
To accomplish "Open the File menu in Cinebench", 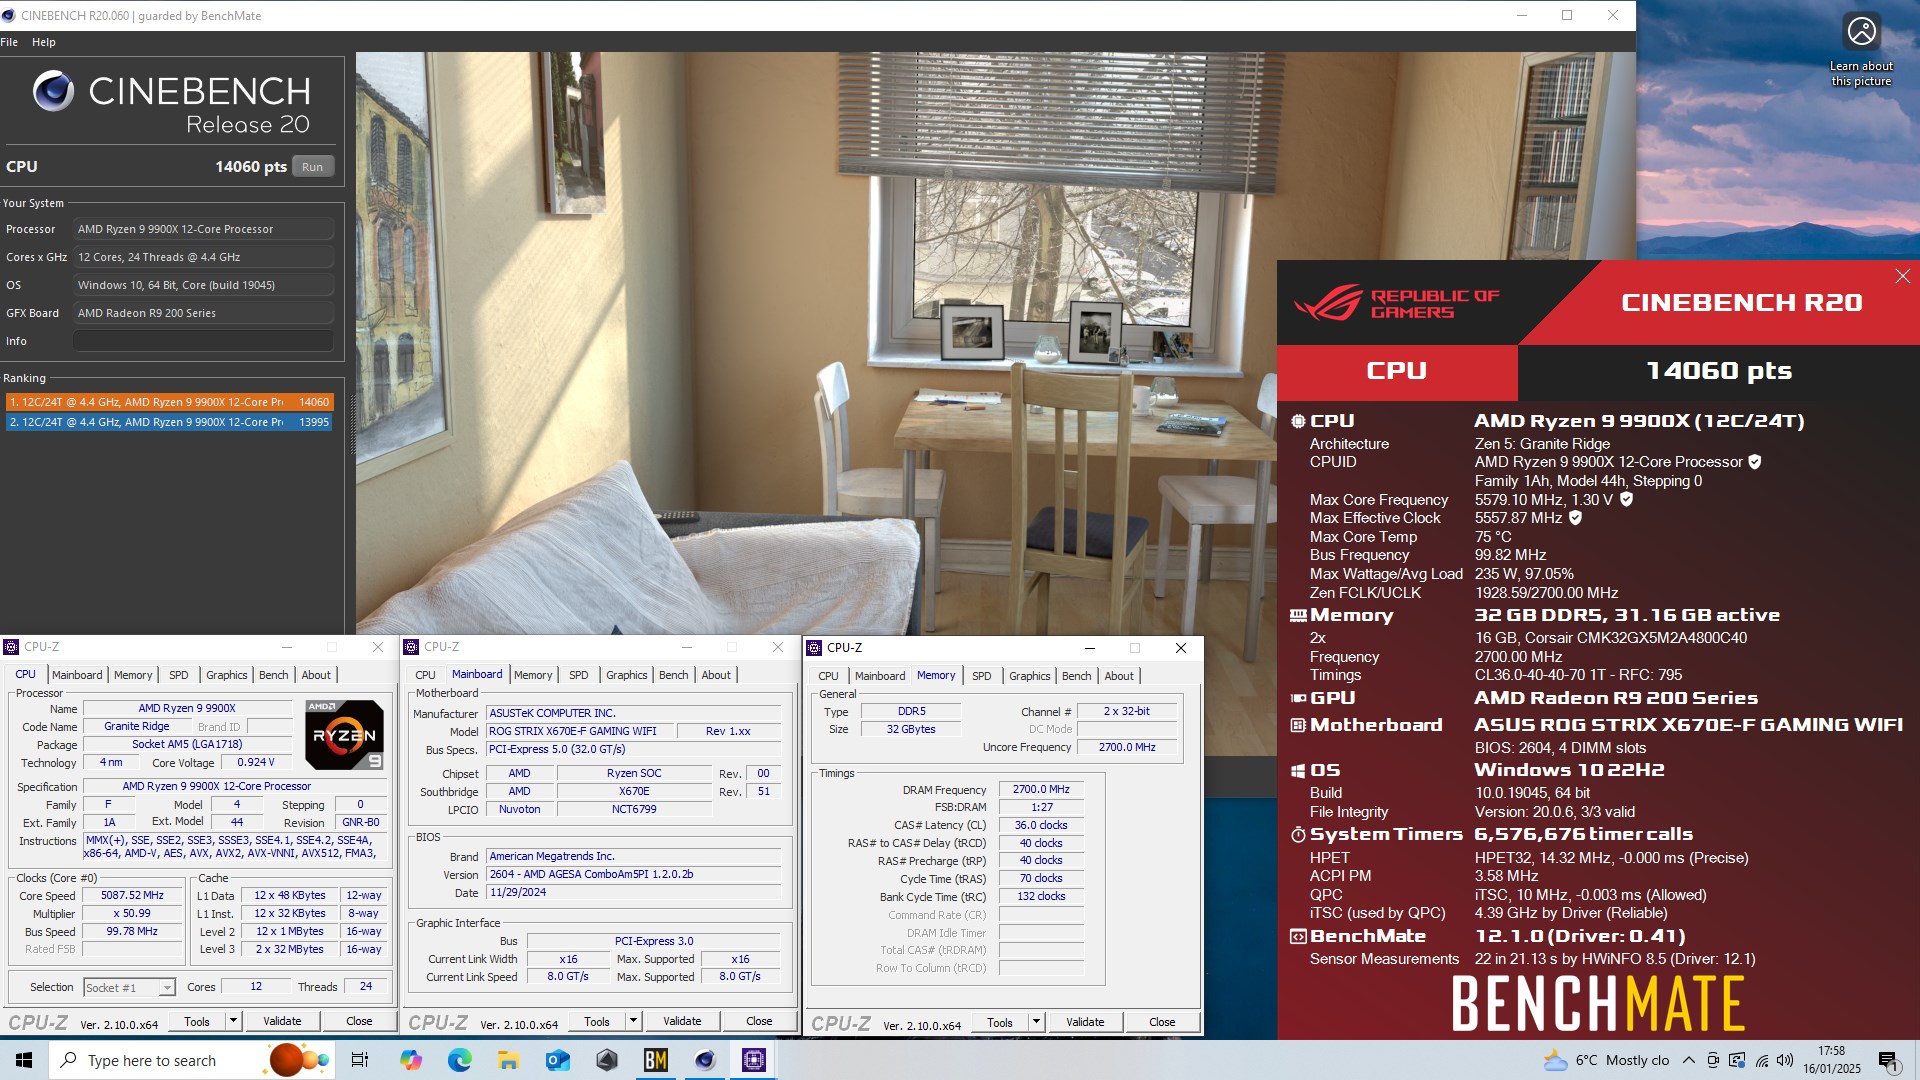I will (9, 42).
